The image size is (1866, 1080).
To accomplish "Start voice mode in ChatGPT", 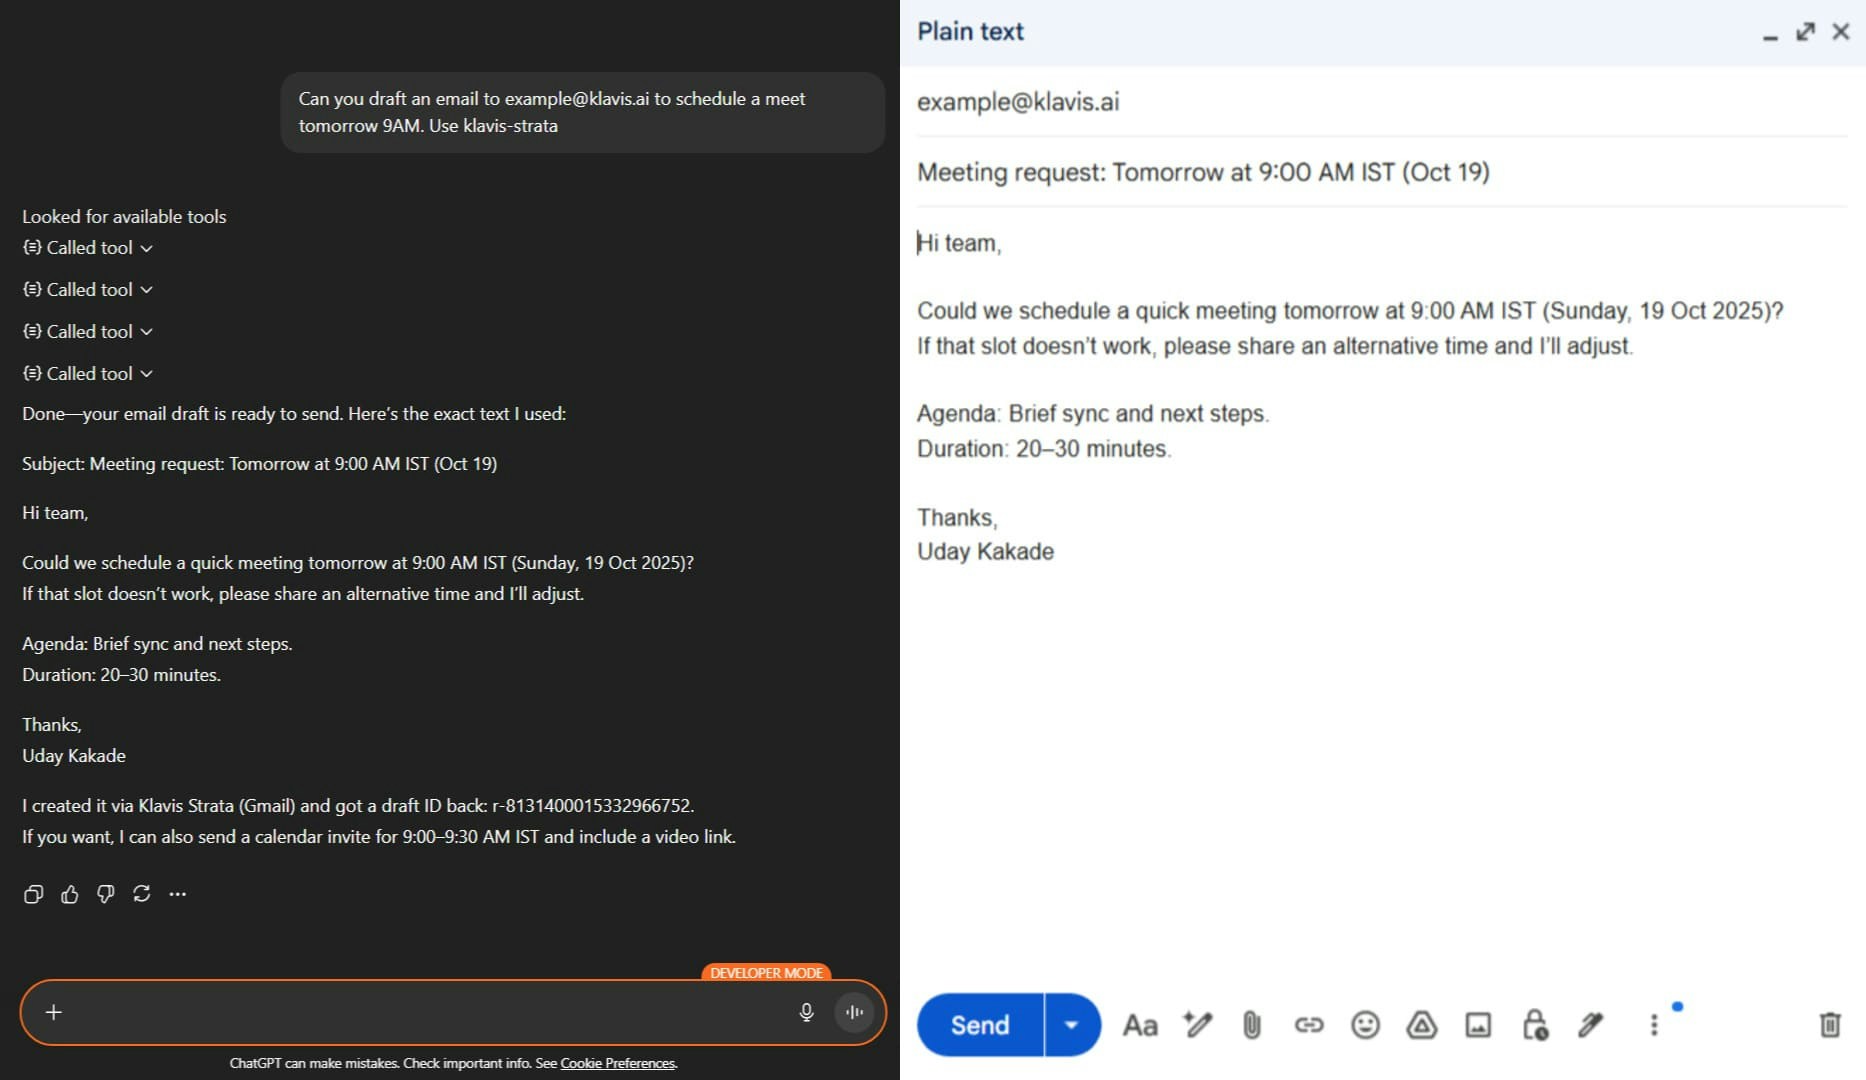I will pyautogui.click(x=854, y=1012).
